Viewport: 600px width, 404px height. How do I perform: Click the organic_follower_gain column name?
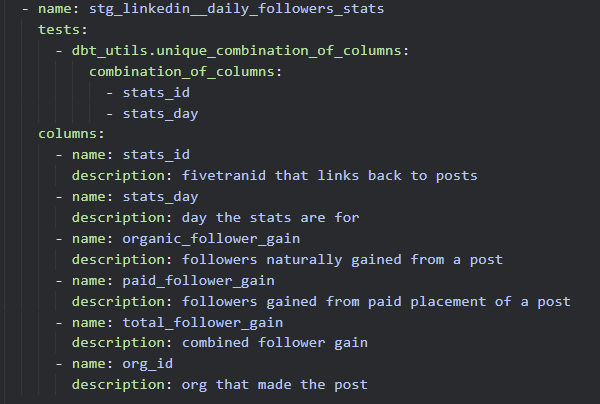coord(210,238)
